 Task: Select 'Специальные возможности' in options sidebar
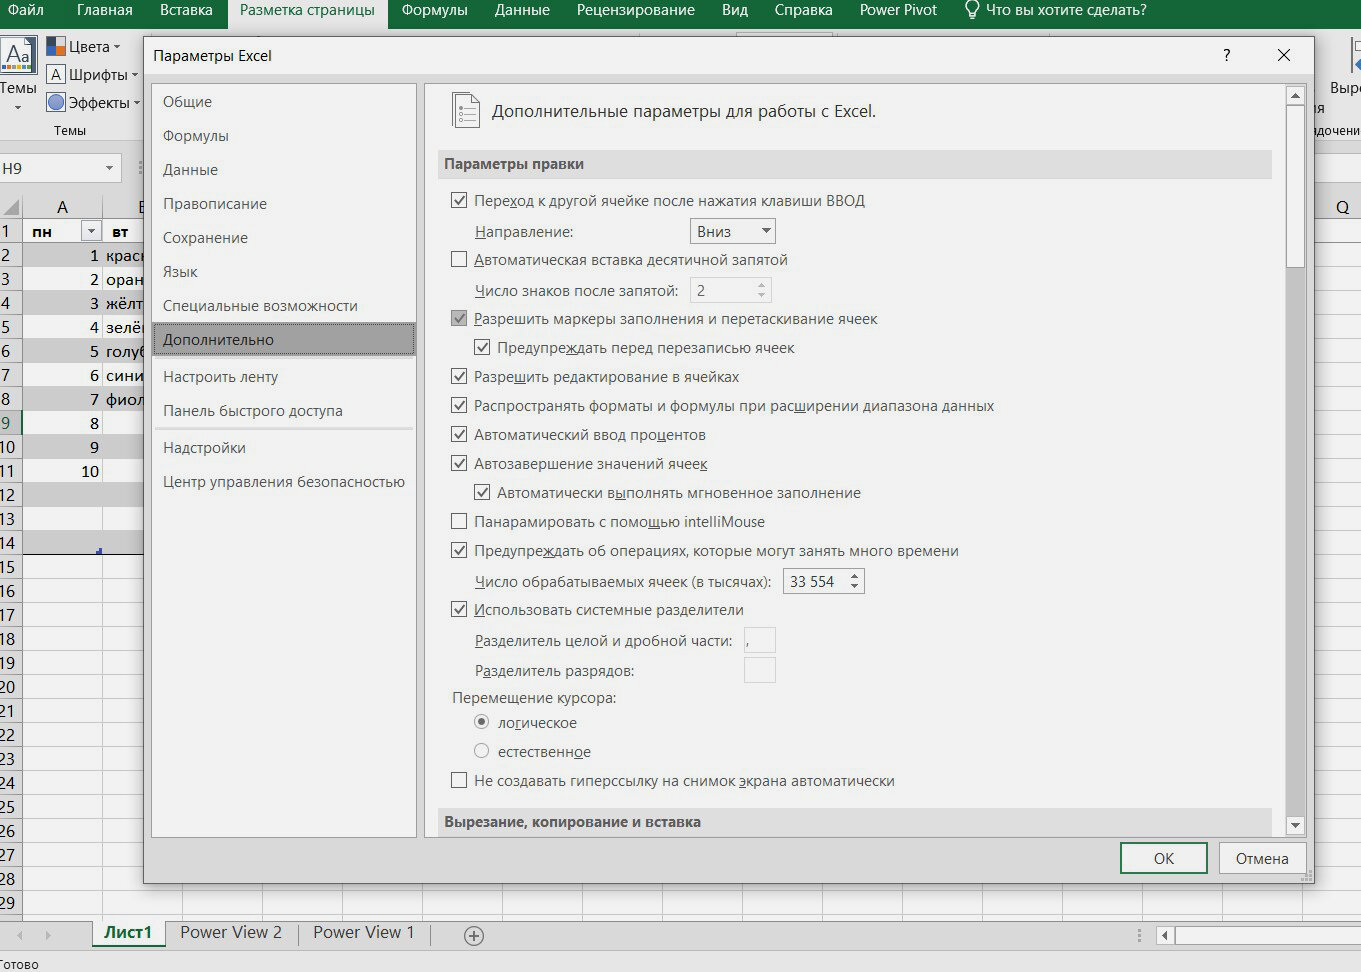coord(284,306)
